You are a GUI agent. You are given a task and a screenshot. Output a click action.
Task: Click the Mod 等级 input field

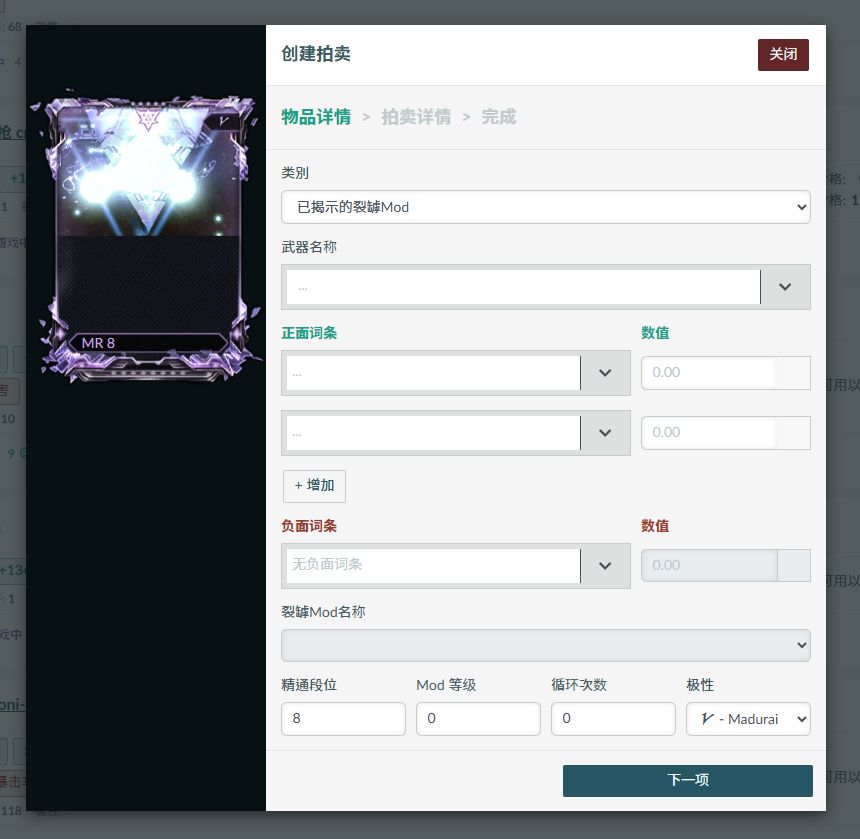(x=478, y=718)
